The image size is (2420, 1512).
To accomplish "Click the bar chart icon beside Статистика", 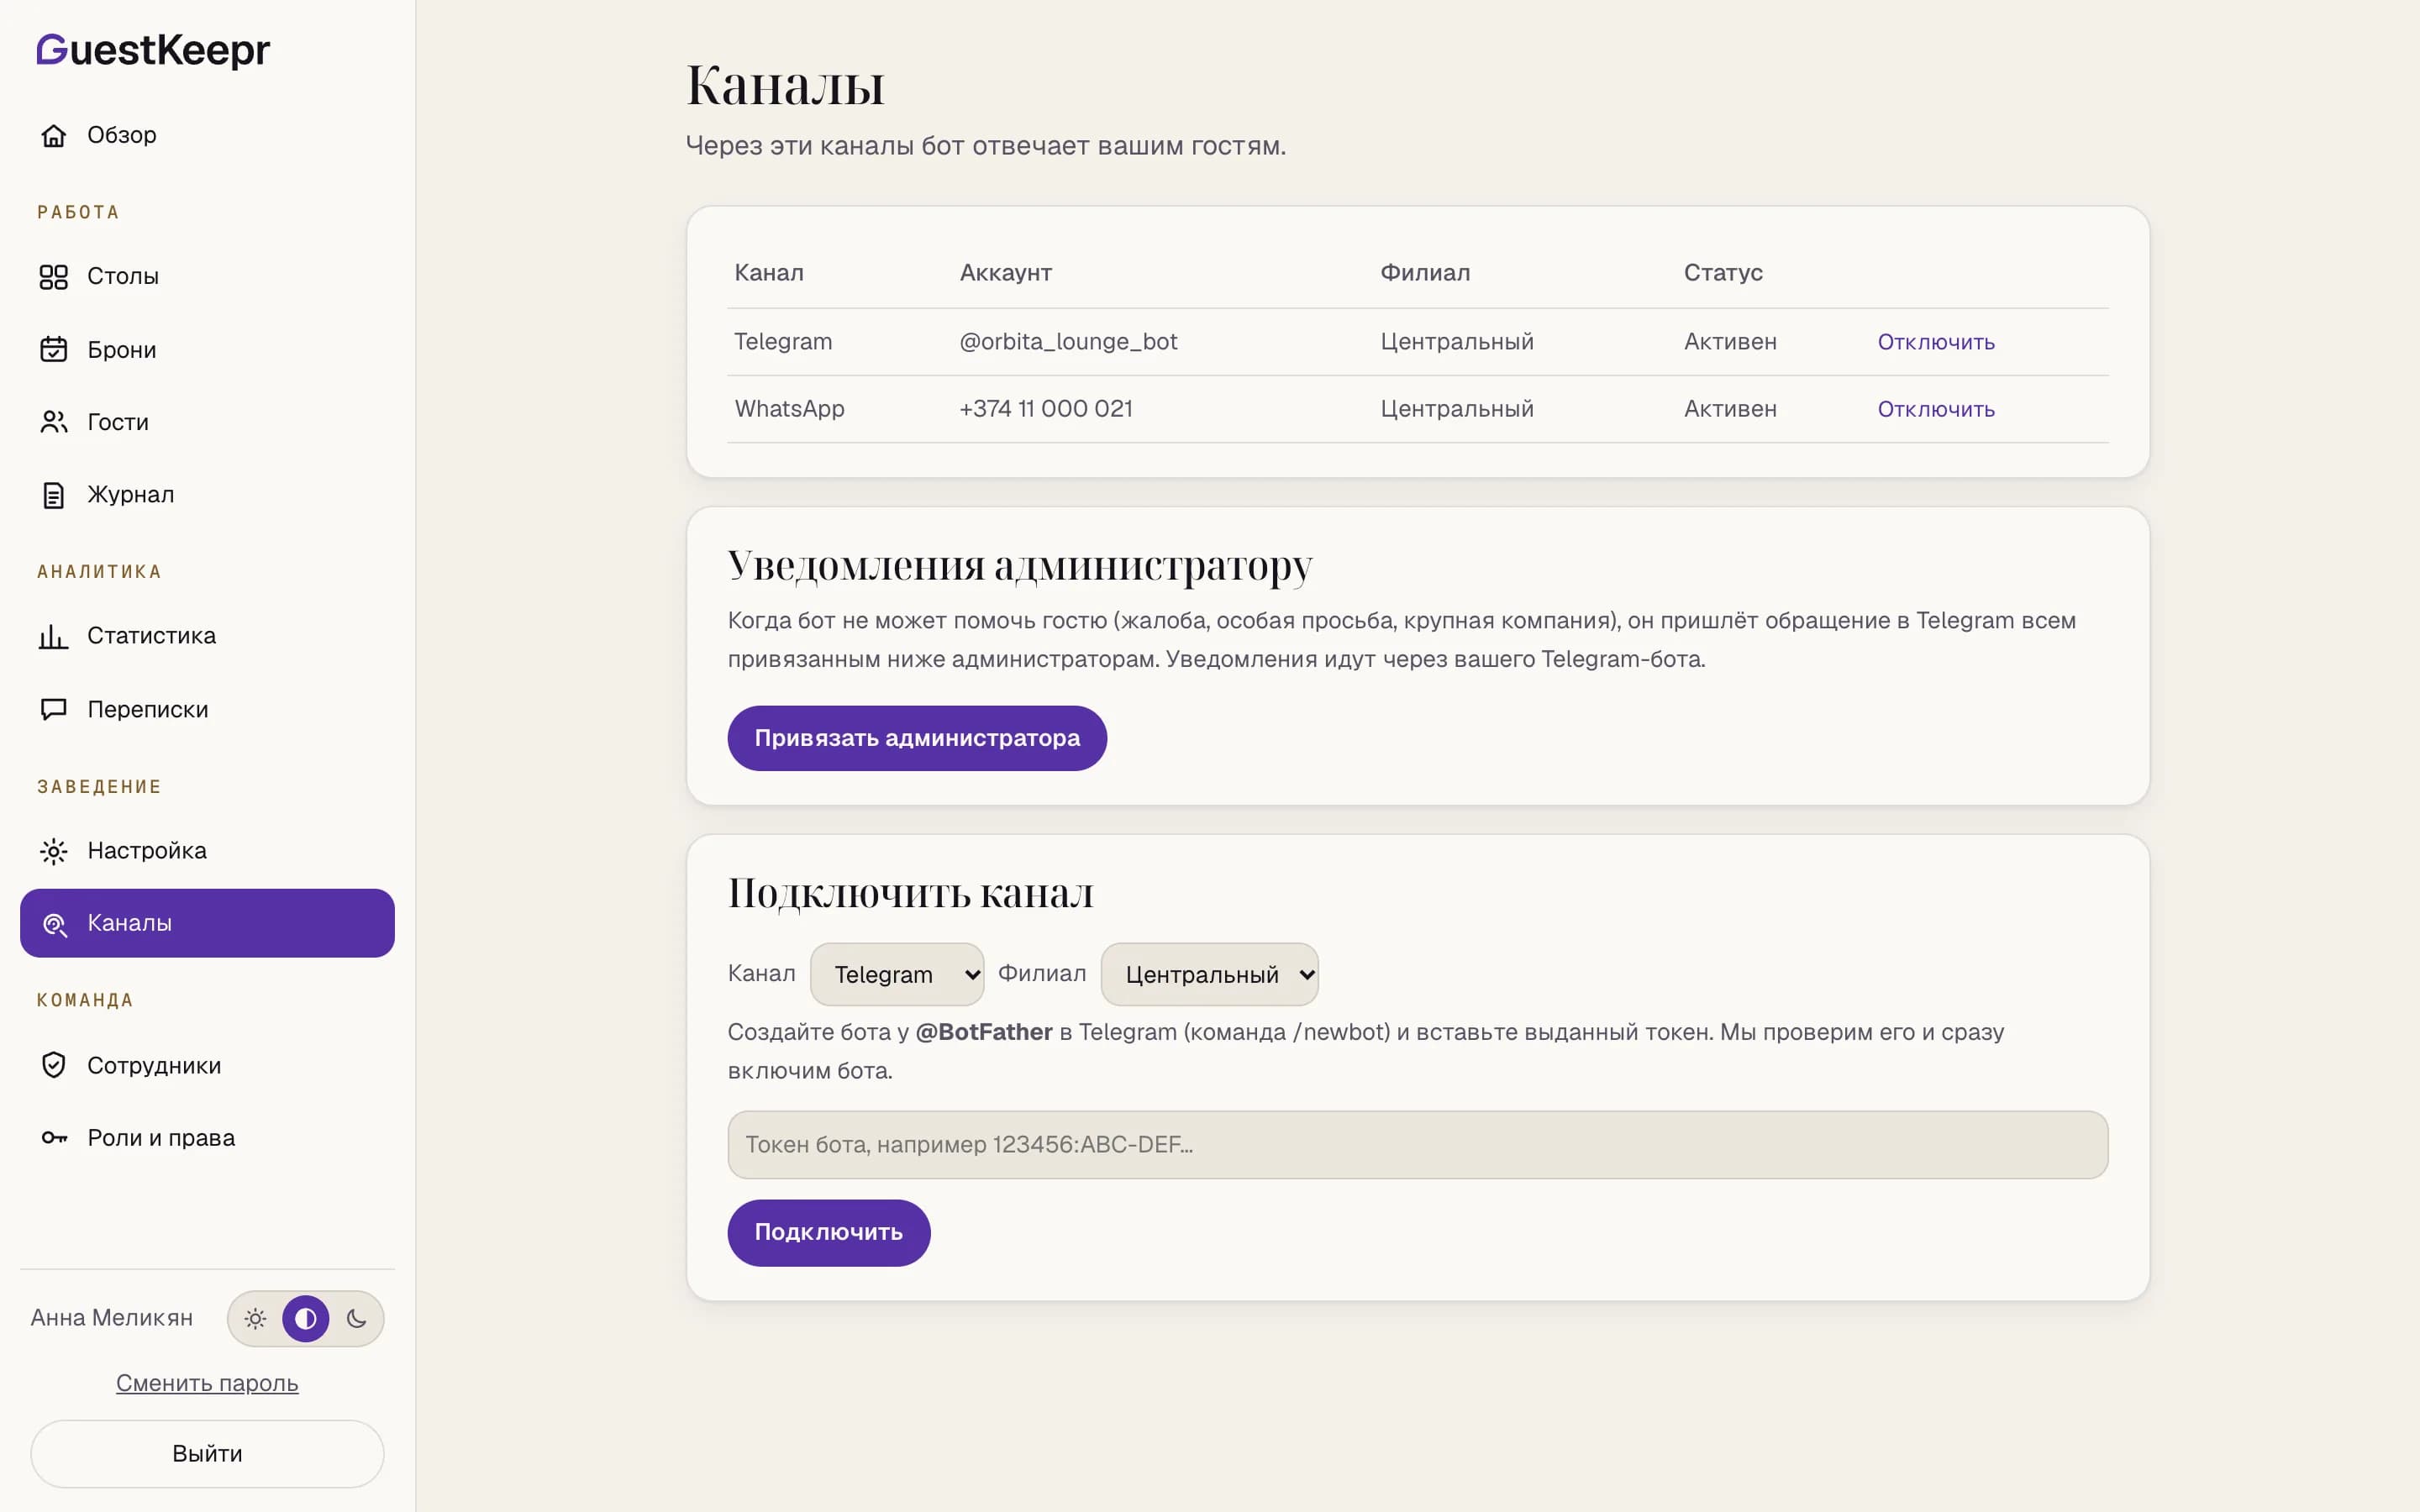I will click(x=54, y=636).
